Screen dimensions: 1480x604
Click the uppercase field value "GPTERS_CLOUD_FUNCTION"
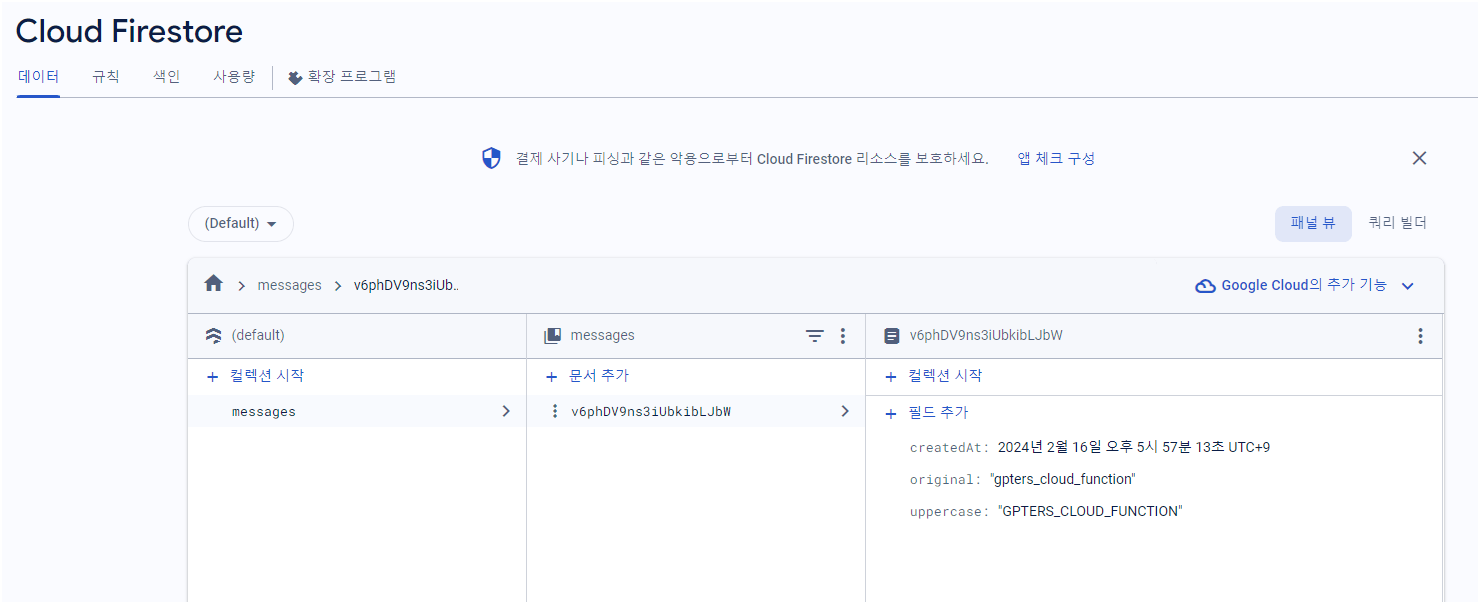point(1090,511)
